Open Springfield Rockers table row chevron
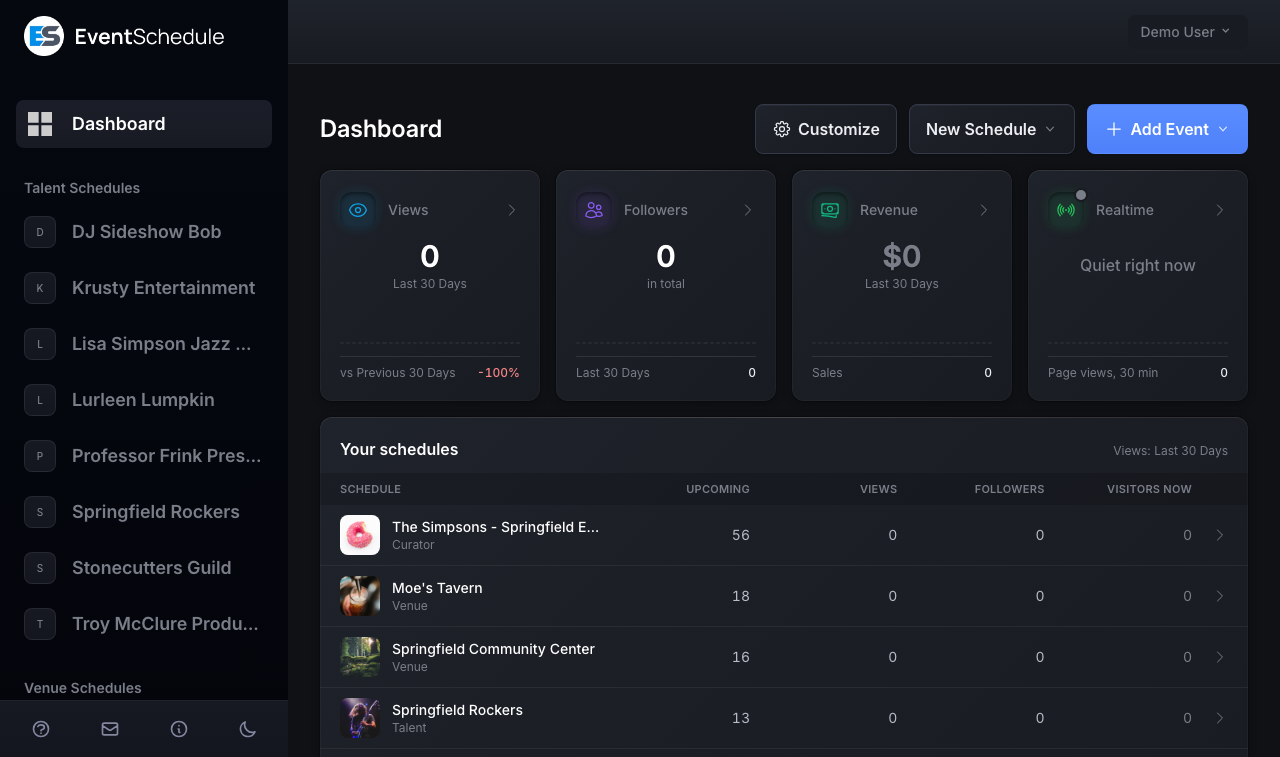1280x757 pixels. 1220,718
